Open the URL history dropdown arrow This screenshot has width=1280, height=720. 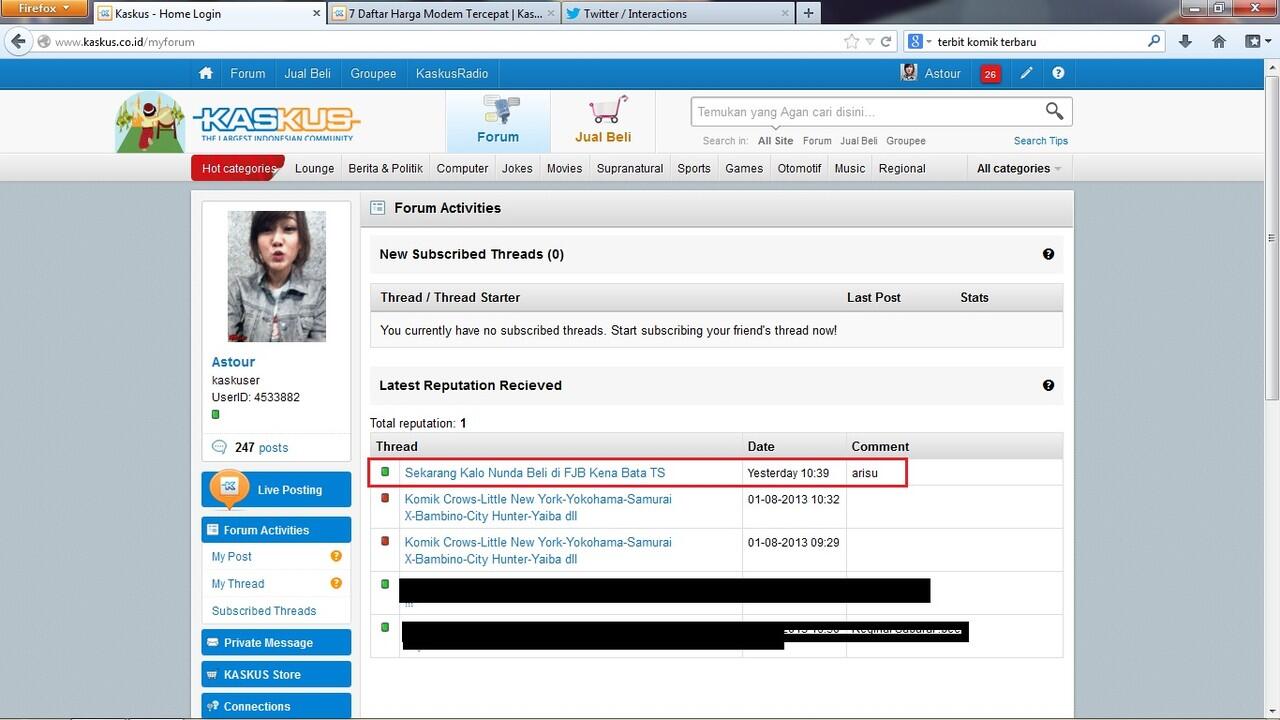click(x=870, y=42)
